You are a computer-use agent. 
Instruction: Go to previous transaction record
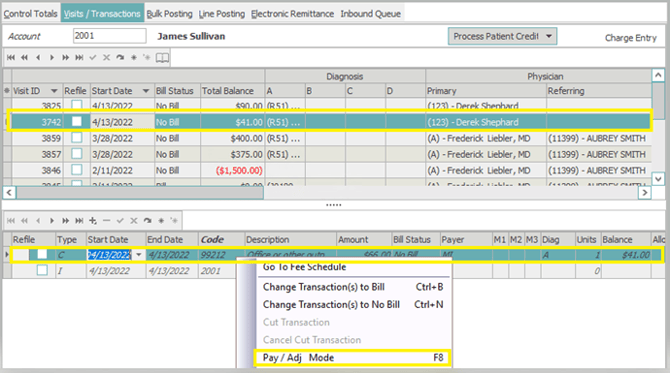pos(38,220)
